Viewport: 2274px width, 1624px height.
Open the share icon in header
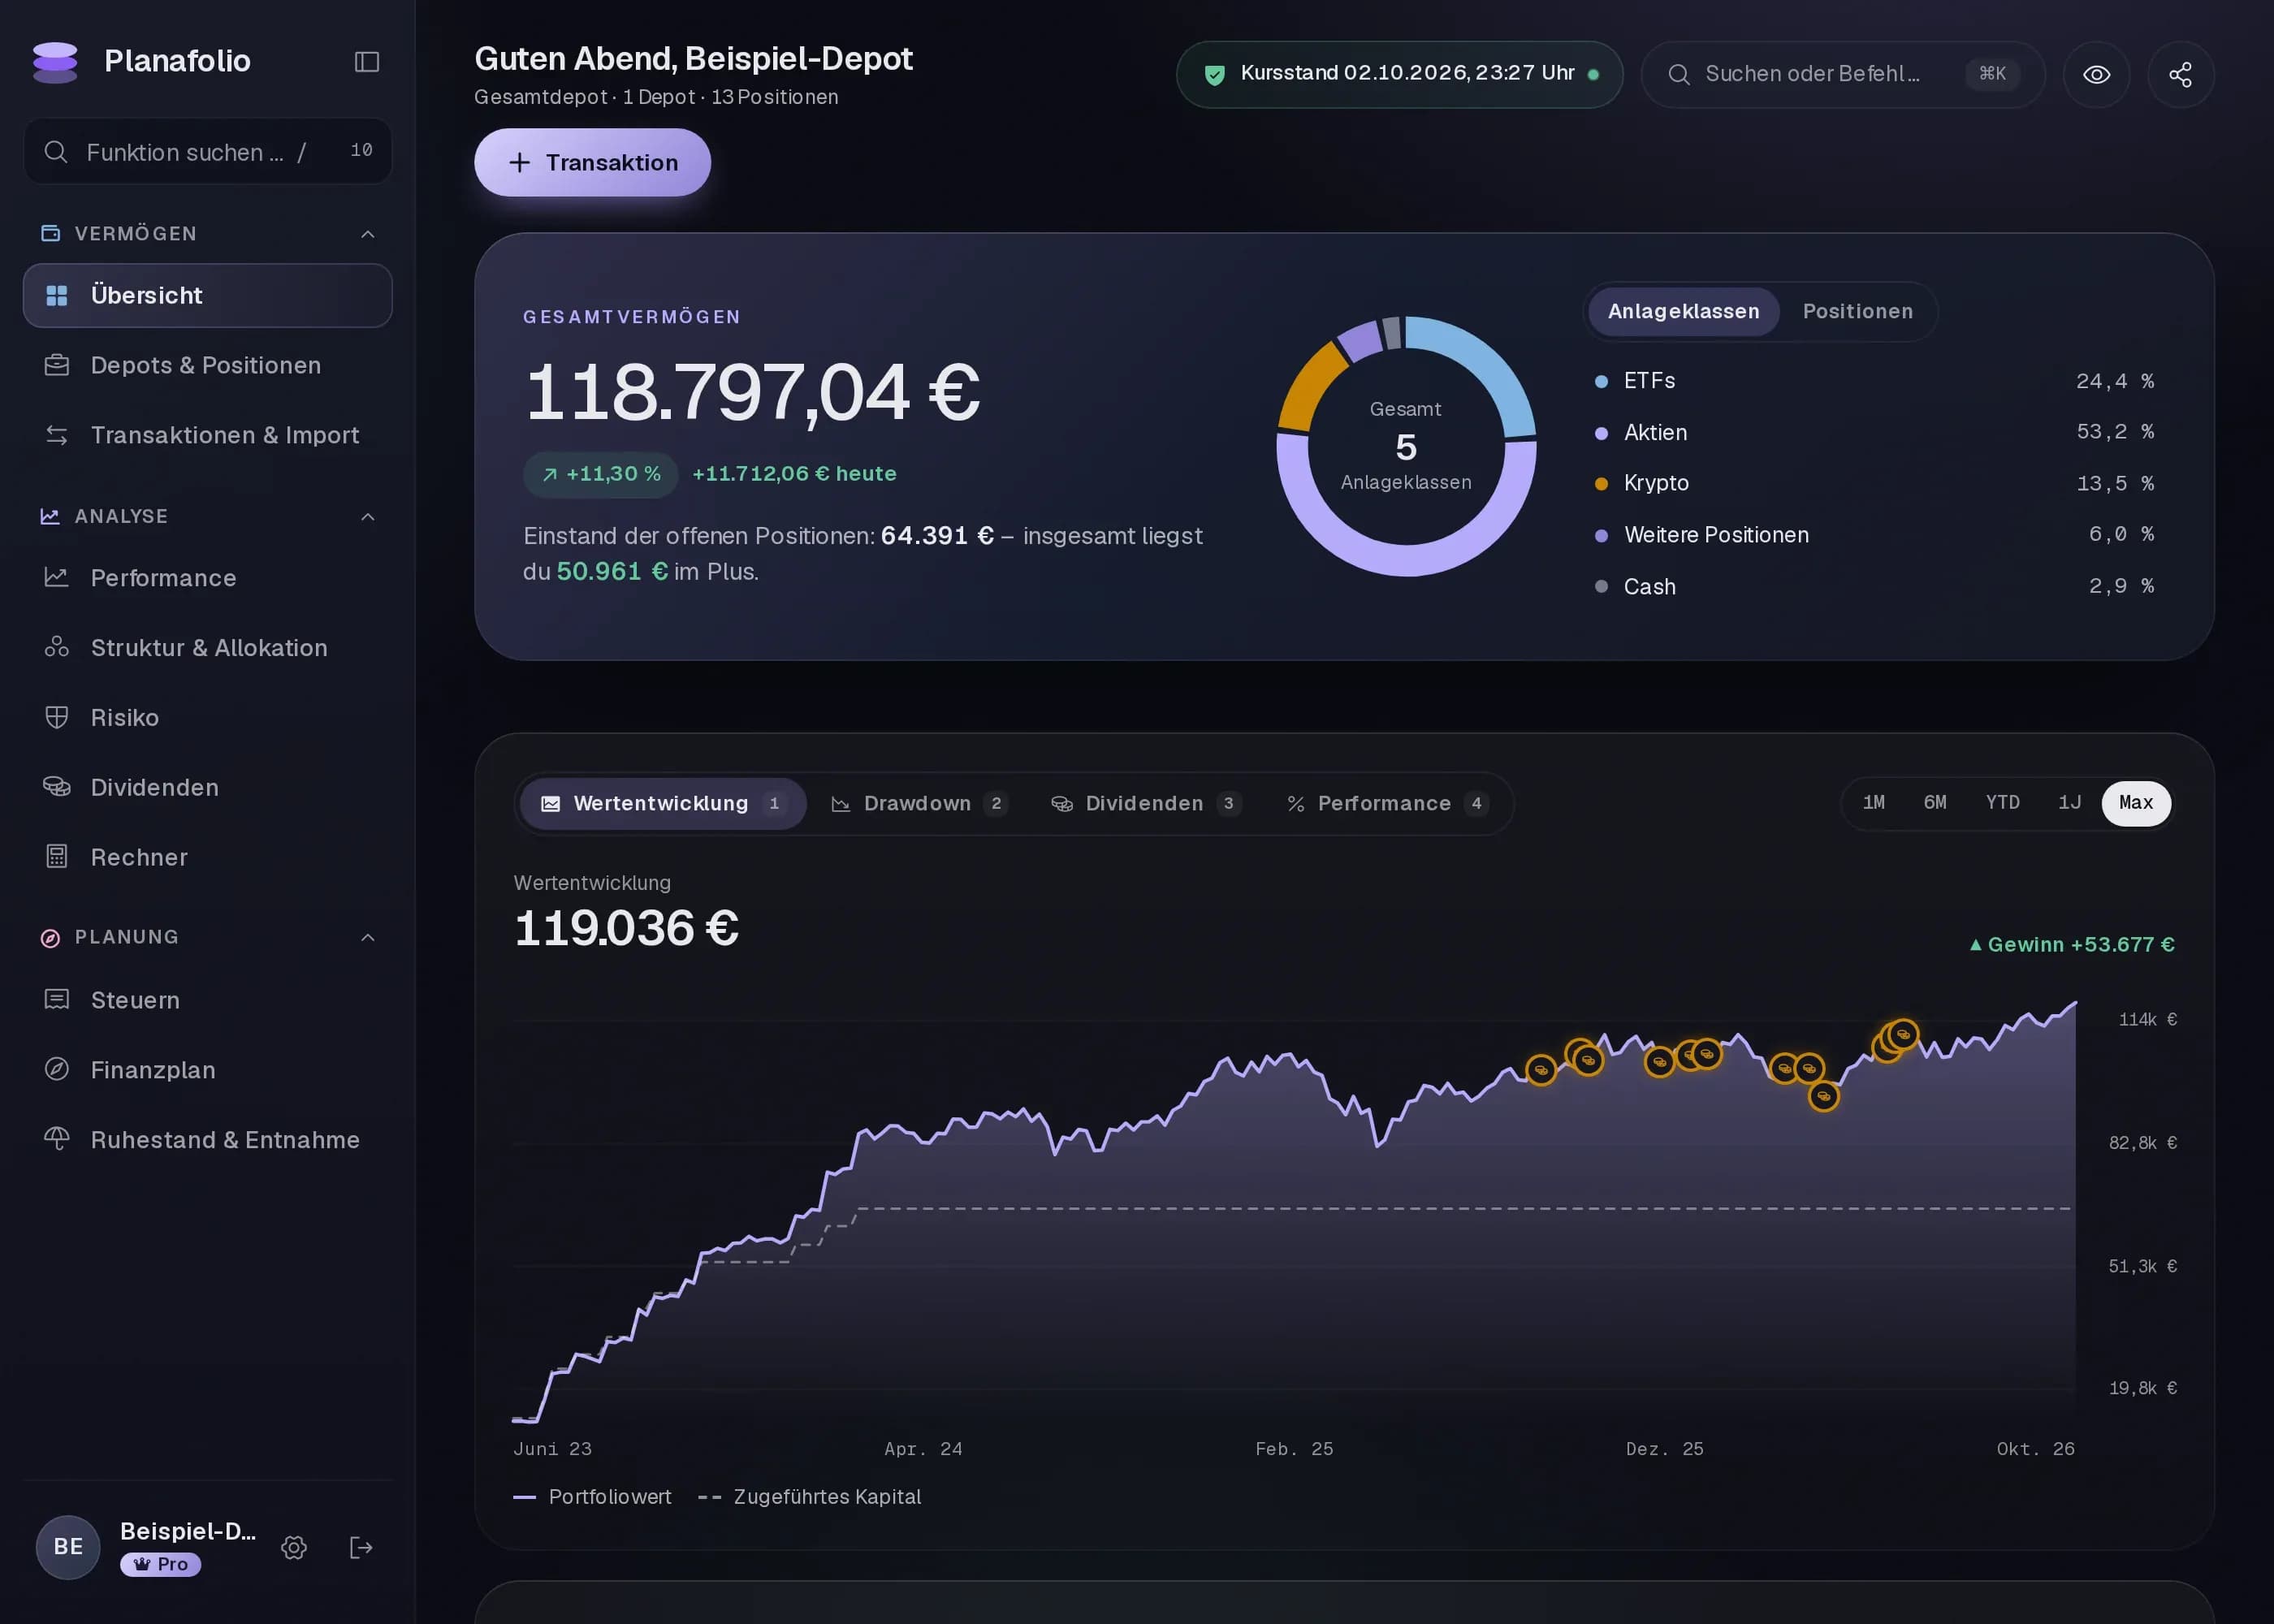point(2180,74)
